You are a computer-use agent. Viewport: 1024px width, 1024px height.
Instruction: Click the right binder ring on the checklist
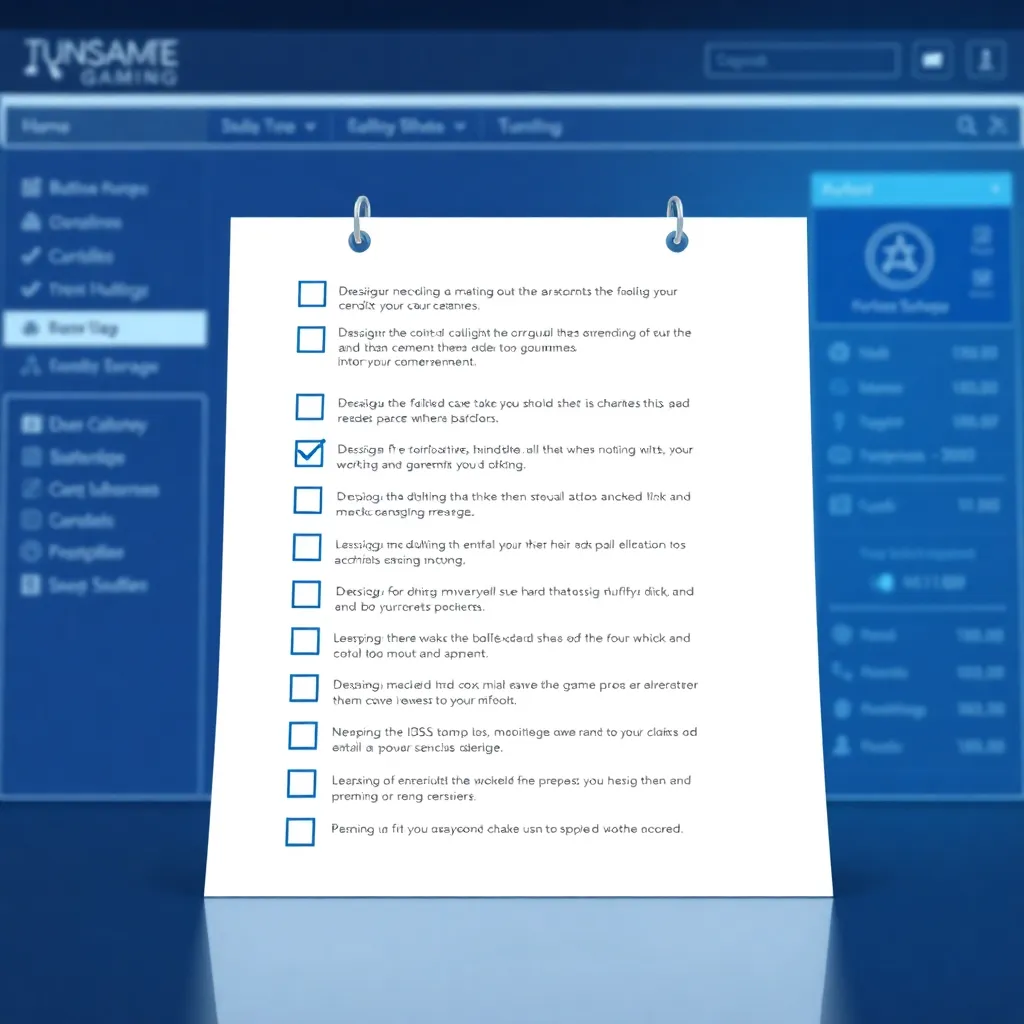677,224
